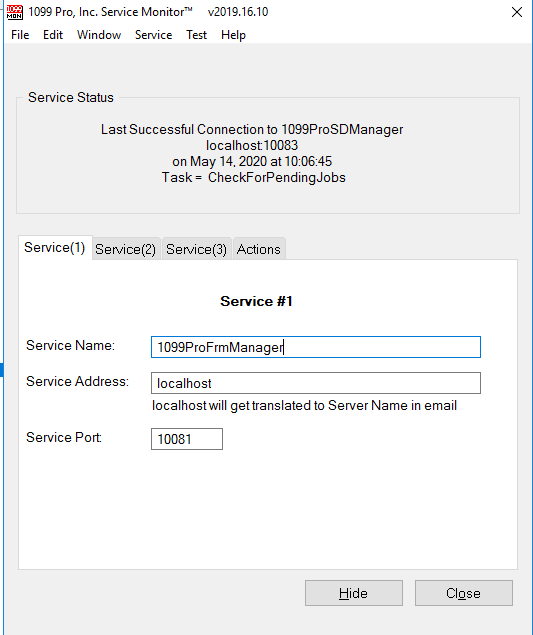Switch to the Service(3) tab
533x635 pixels.
196,249
